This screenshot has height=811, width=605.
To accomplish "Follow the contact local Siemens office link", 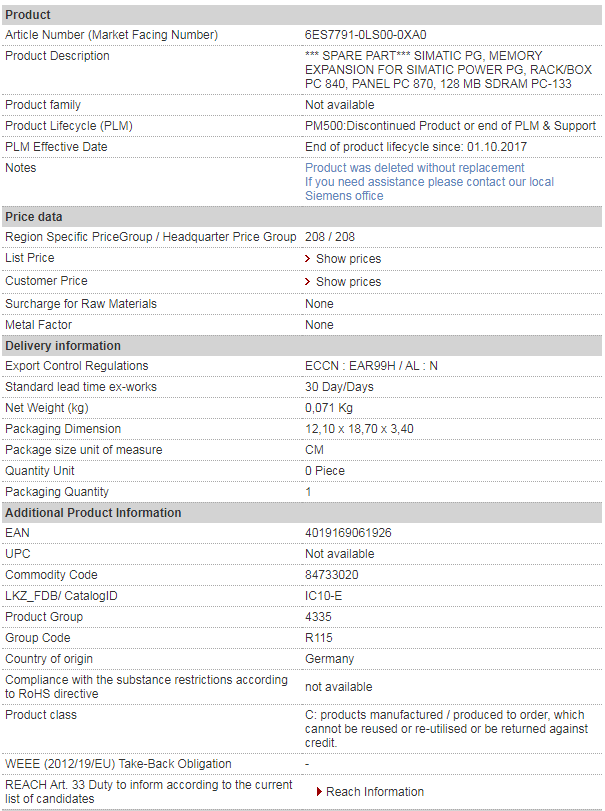I will [x=429, y=189].
